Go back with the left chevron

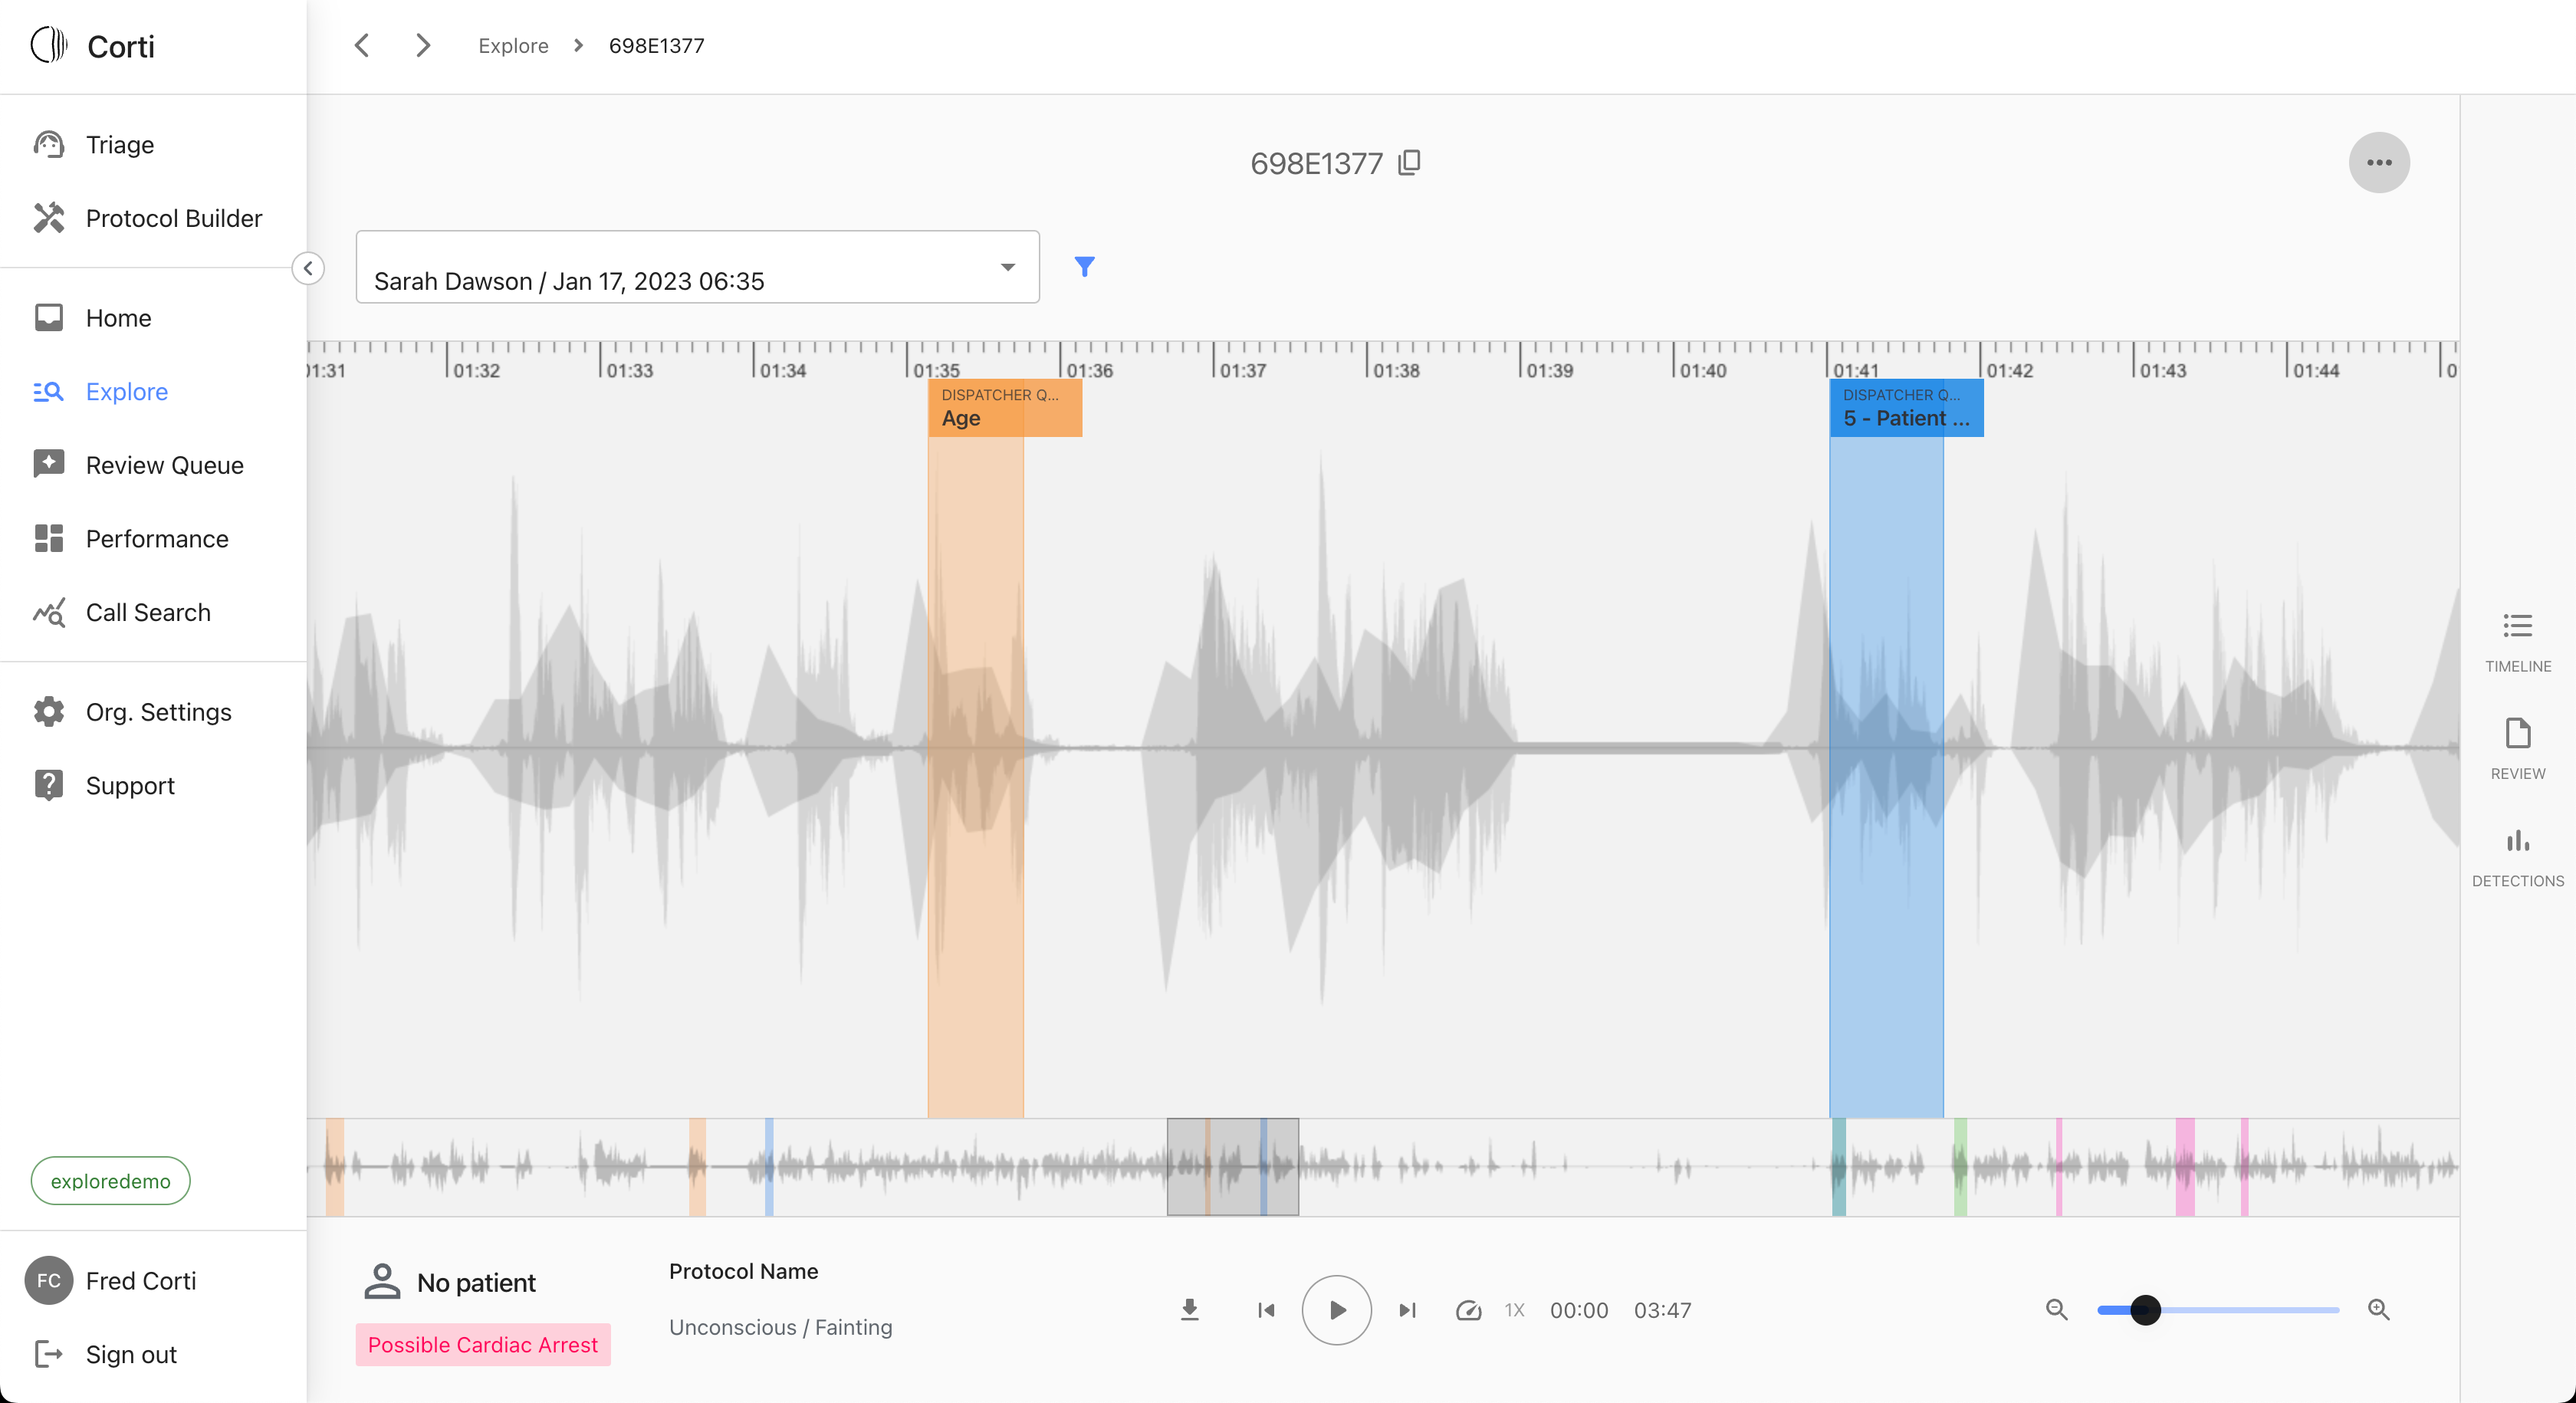(x=362, y=46)
